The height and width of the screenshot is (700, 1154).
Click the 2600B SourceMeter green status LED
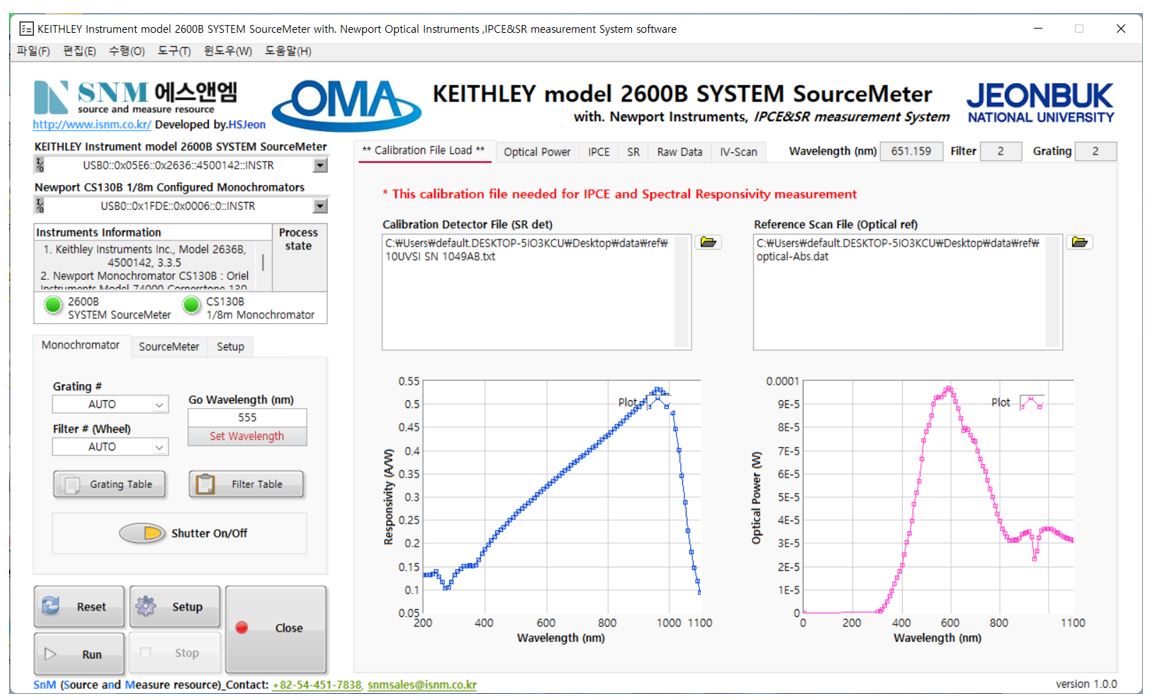(53, 307)
